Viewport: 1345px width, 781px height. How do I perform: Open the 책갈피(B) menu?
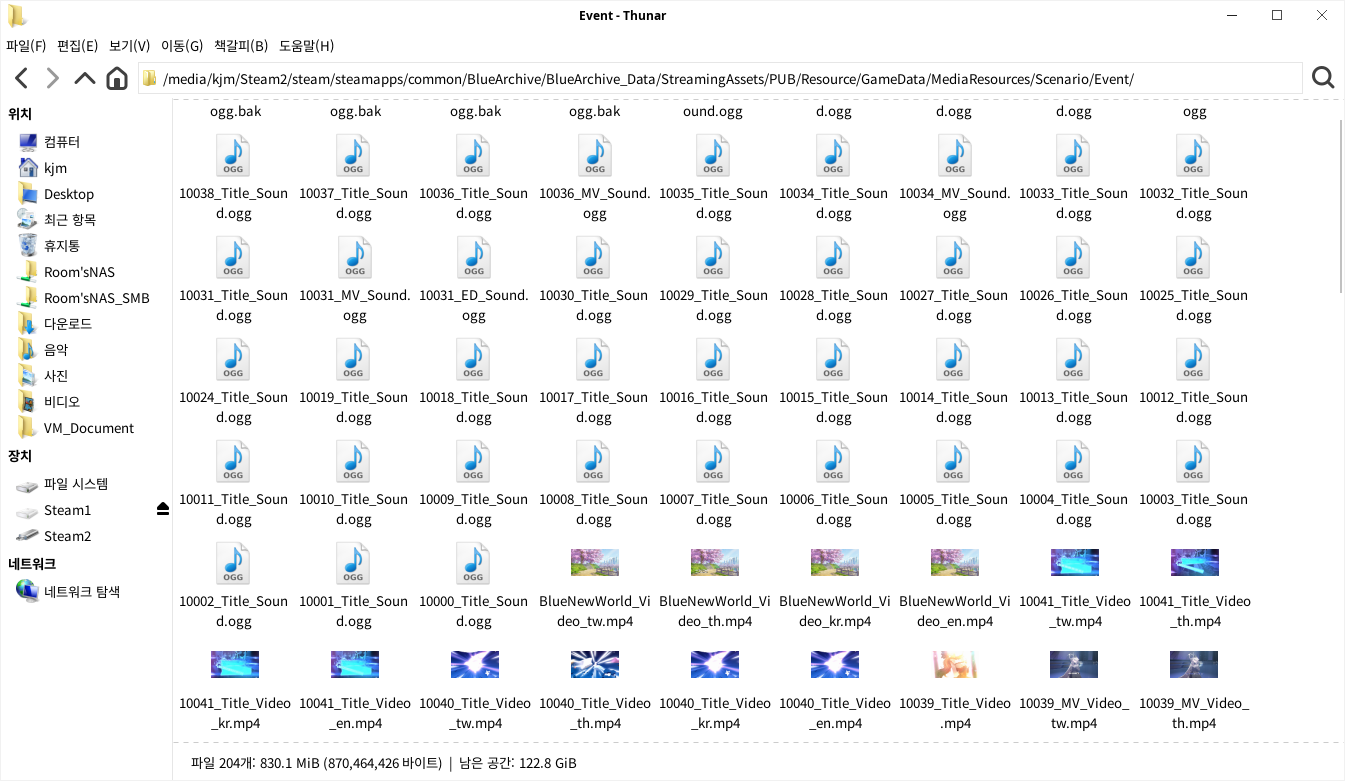pyautogui.click(x=241, y=46)
